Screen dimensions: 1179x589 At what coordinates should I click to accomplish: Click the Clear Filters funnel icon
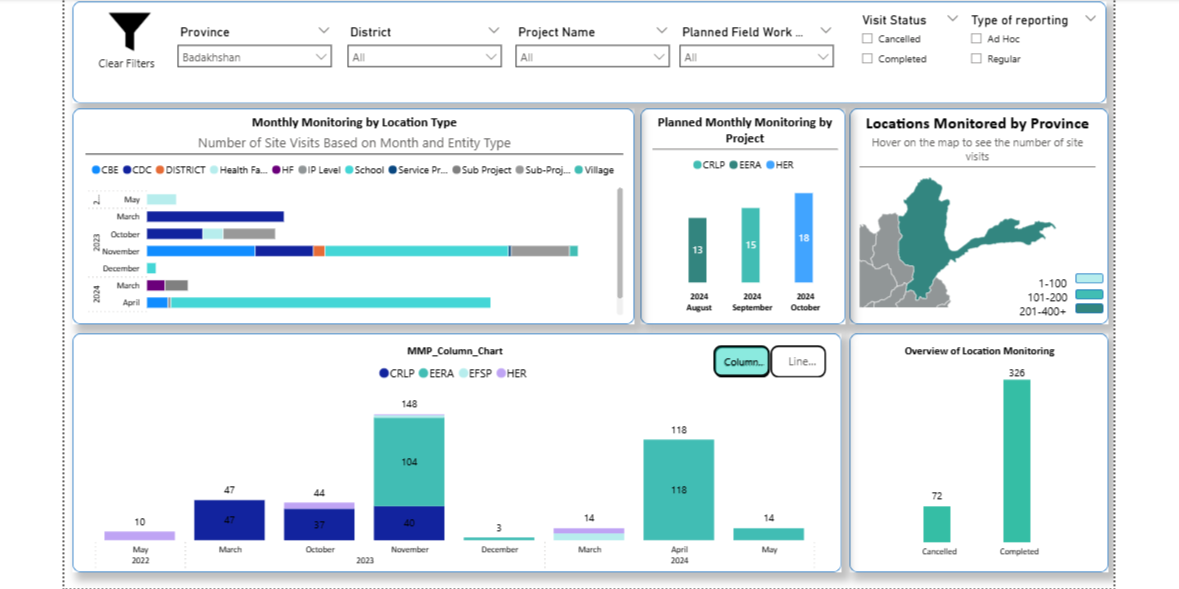coord(129,33)
